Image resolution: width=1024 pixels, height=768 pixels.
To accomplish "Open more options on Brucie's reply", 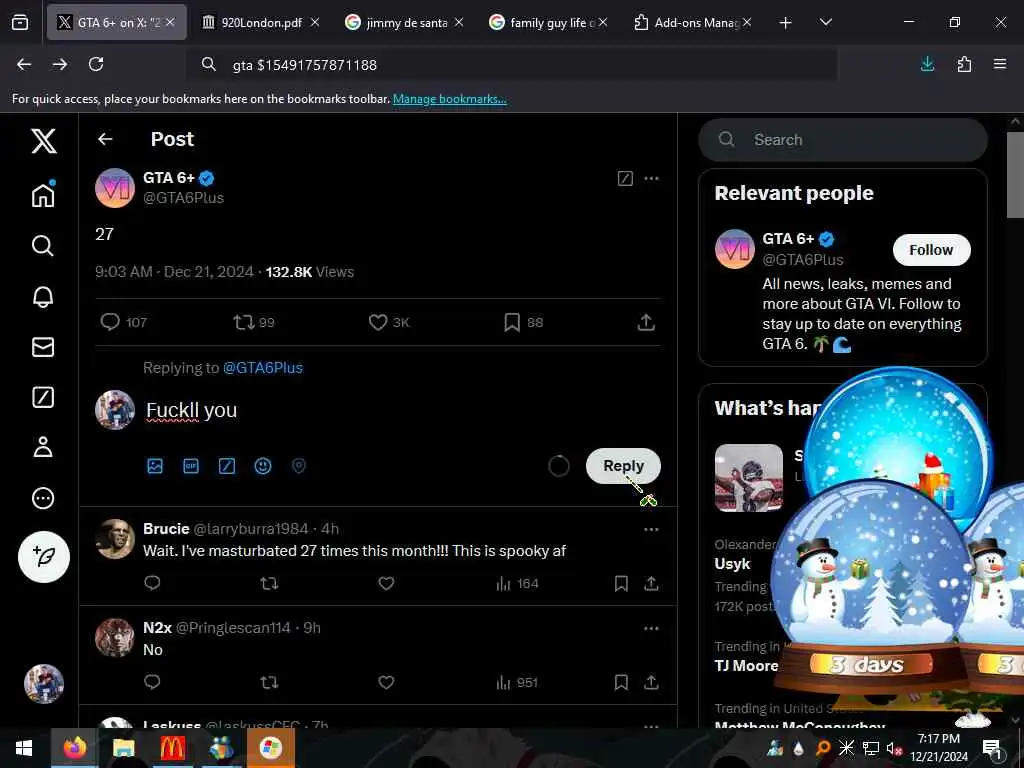I will [651, 529].
